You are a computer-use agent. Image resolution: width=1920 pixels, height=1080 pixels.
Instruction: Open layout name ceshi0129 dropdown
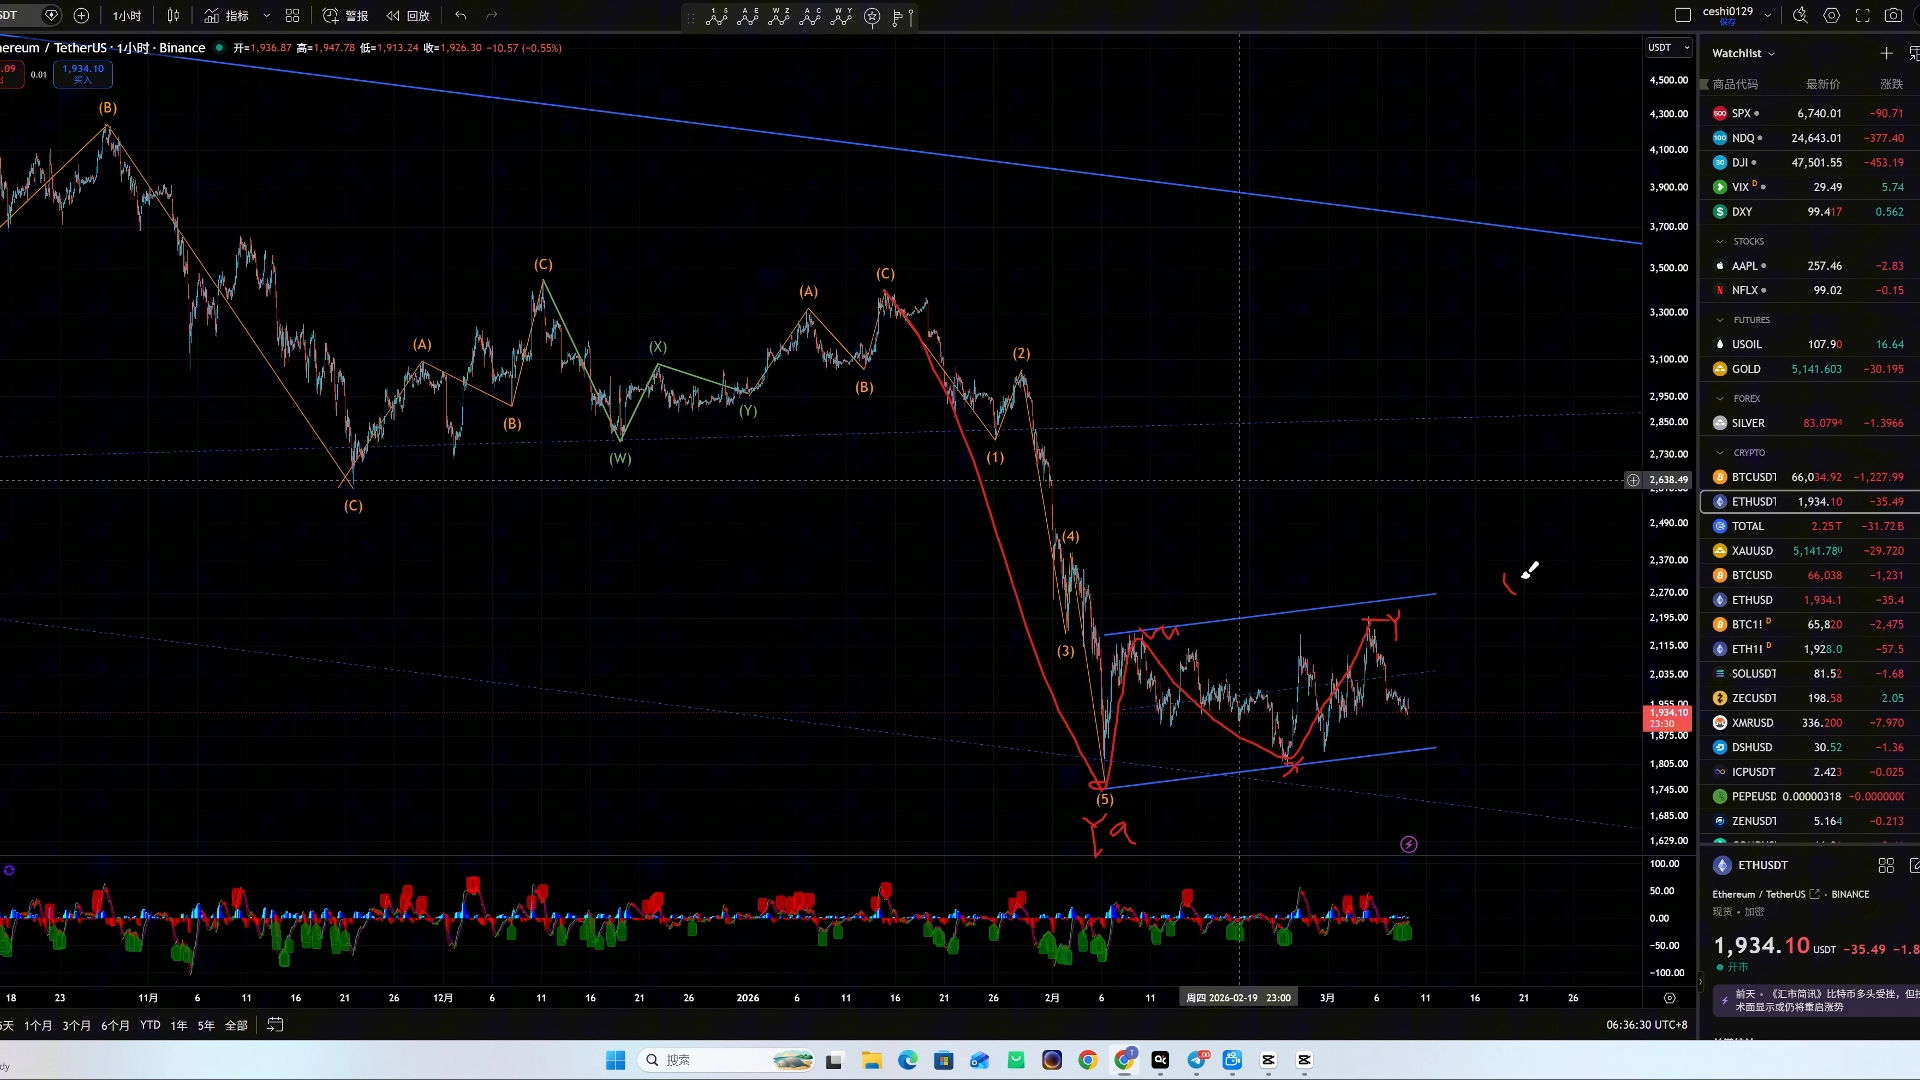[x=1767, y=15]
